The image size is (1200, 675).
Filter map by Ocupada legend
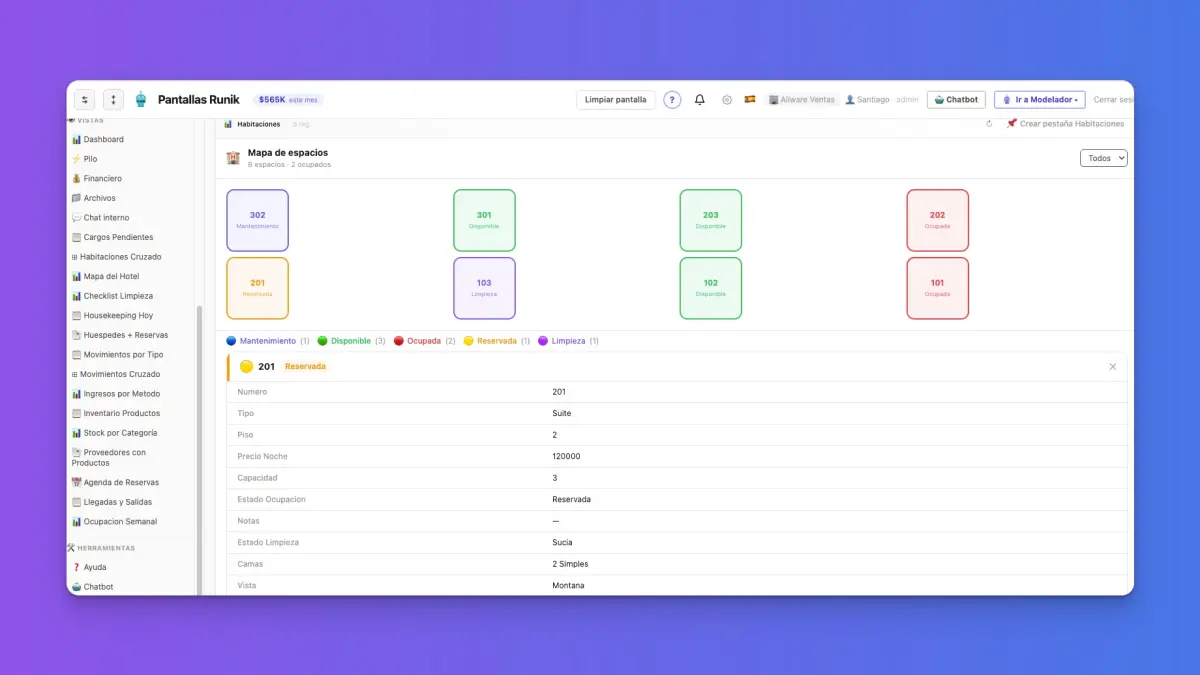425,341
